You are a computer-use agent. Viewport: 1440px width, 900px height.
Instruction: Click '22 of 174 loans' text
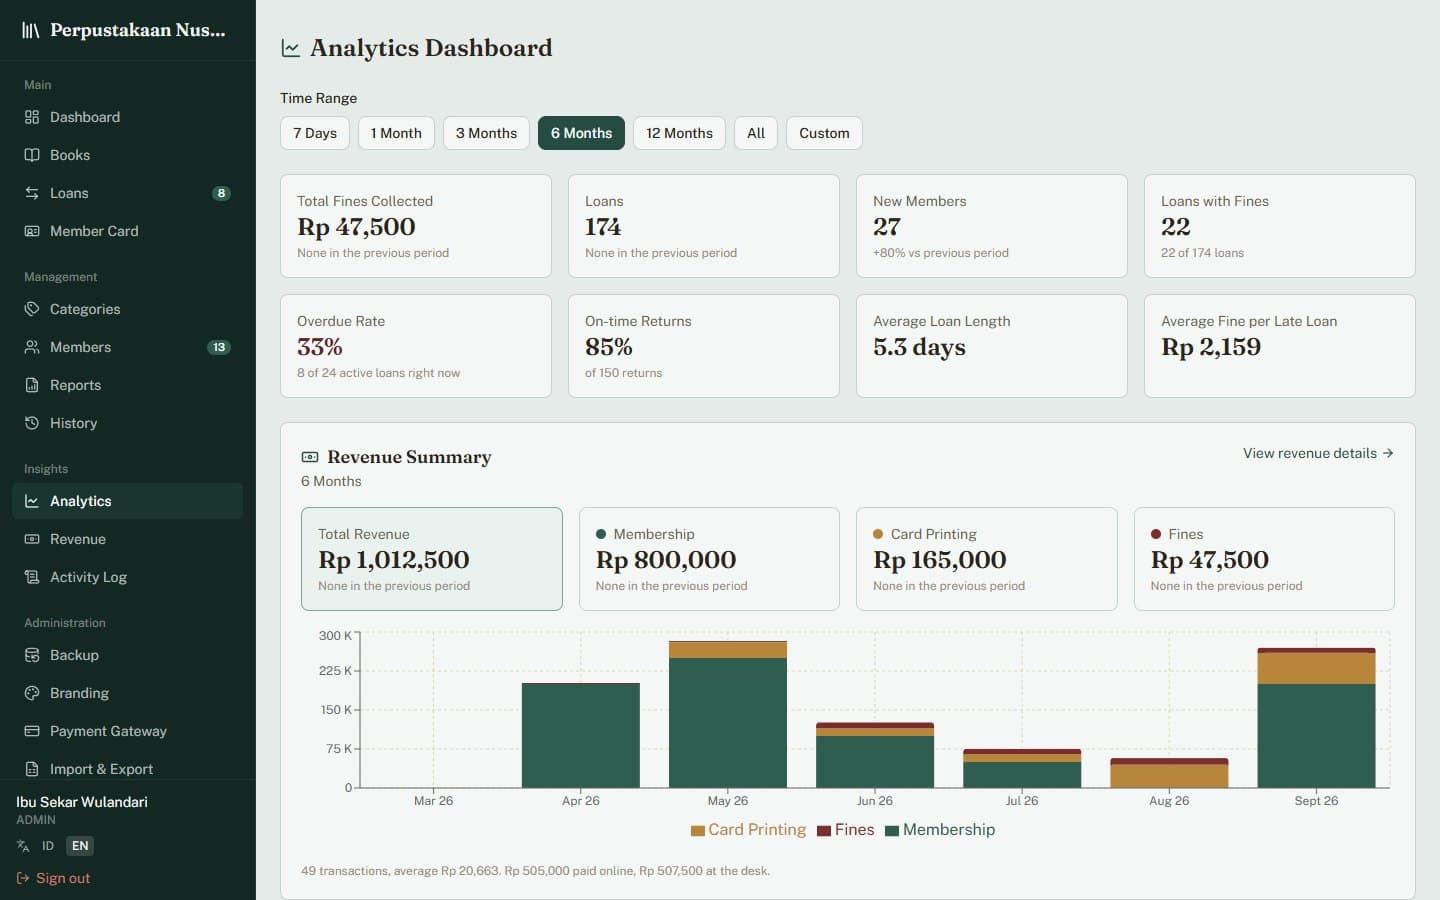point(1202,253)
